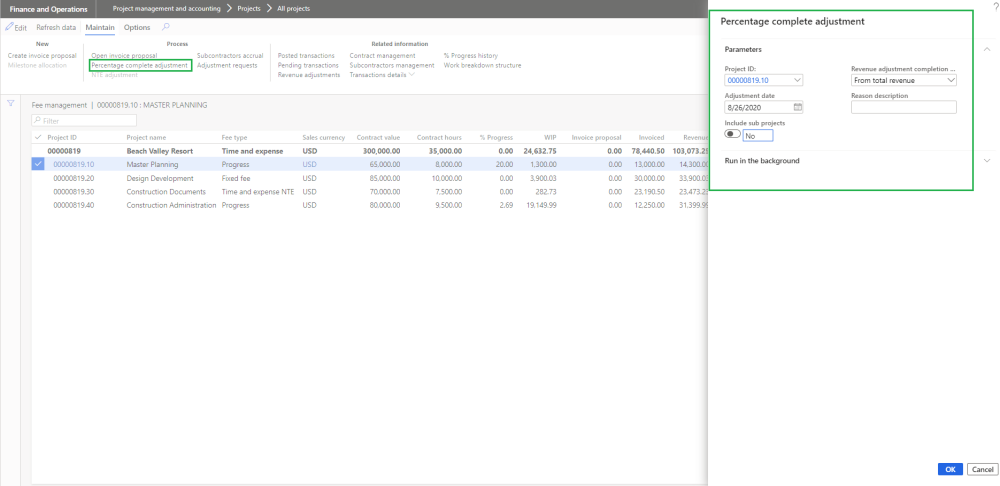The height and width of the screenshot is (486, 1000).
Task: Open the Project ID dropdown
Action: pos(797,80)
